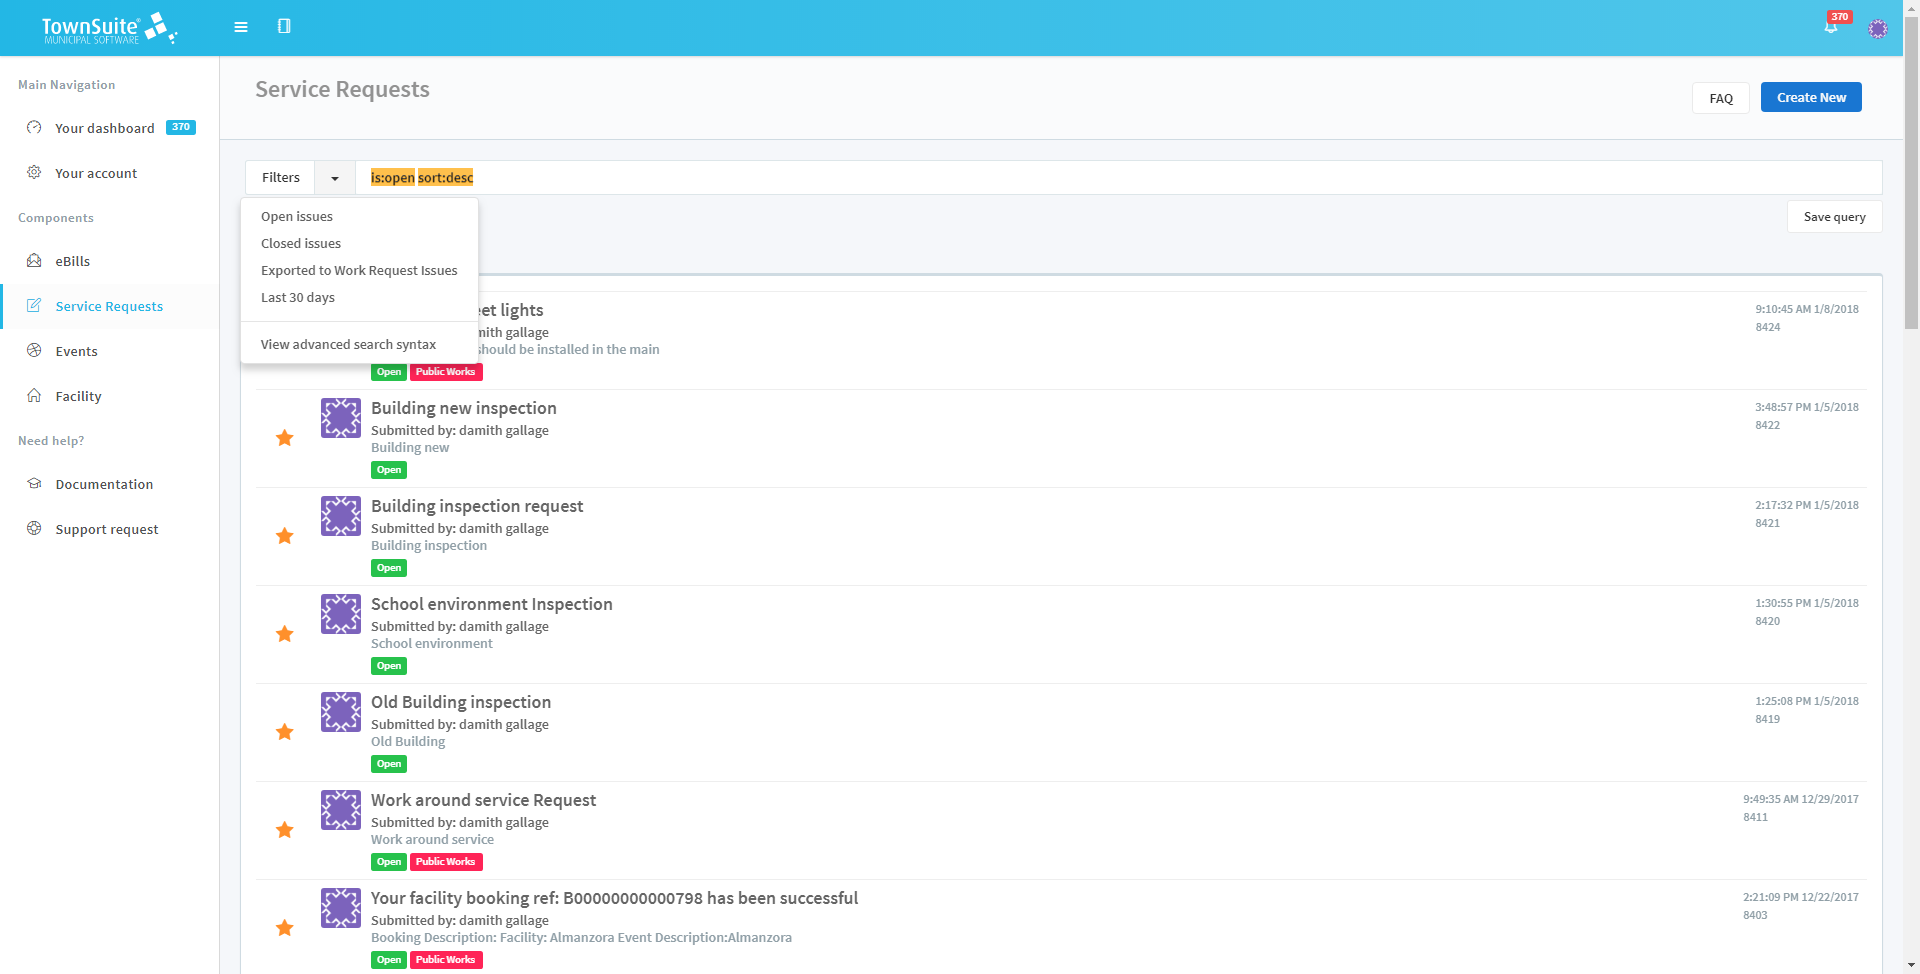Open Building new inspection request
This screenshot has width=1920, height=974.
(x=464, y=408)
